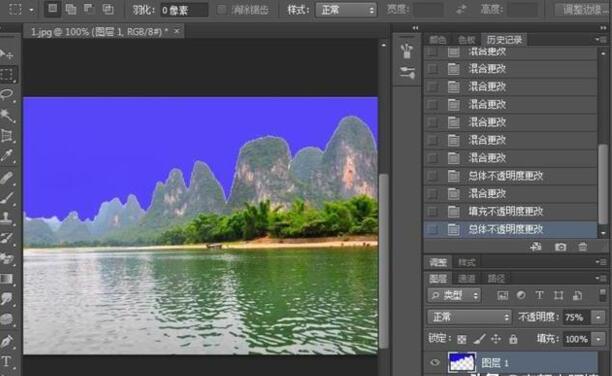
Task: Click the 羽化 feather input field
Action: 184,10
